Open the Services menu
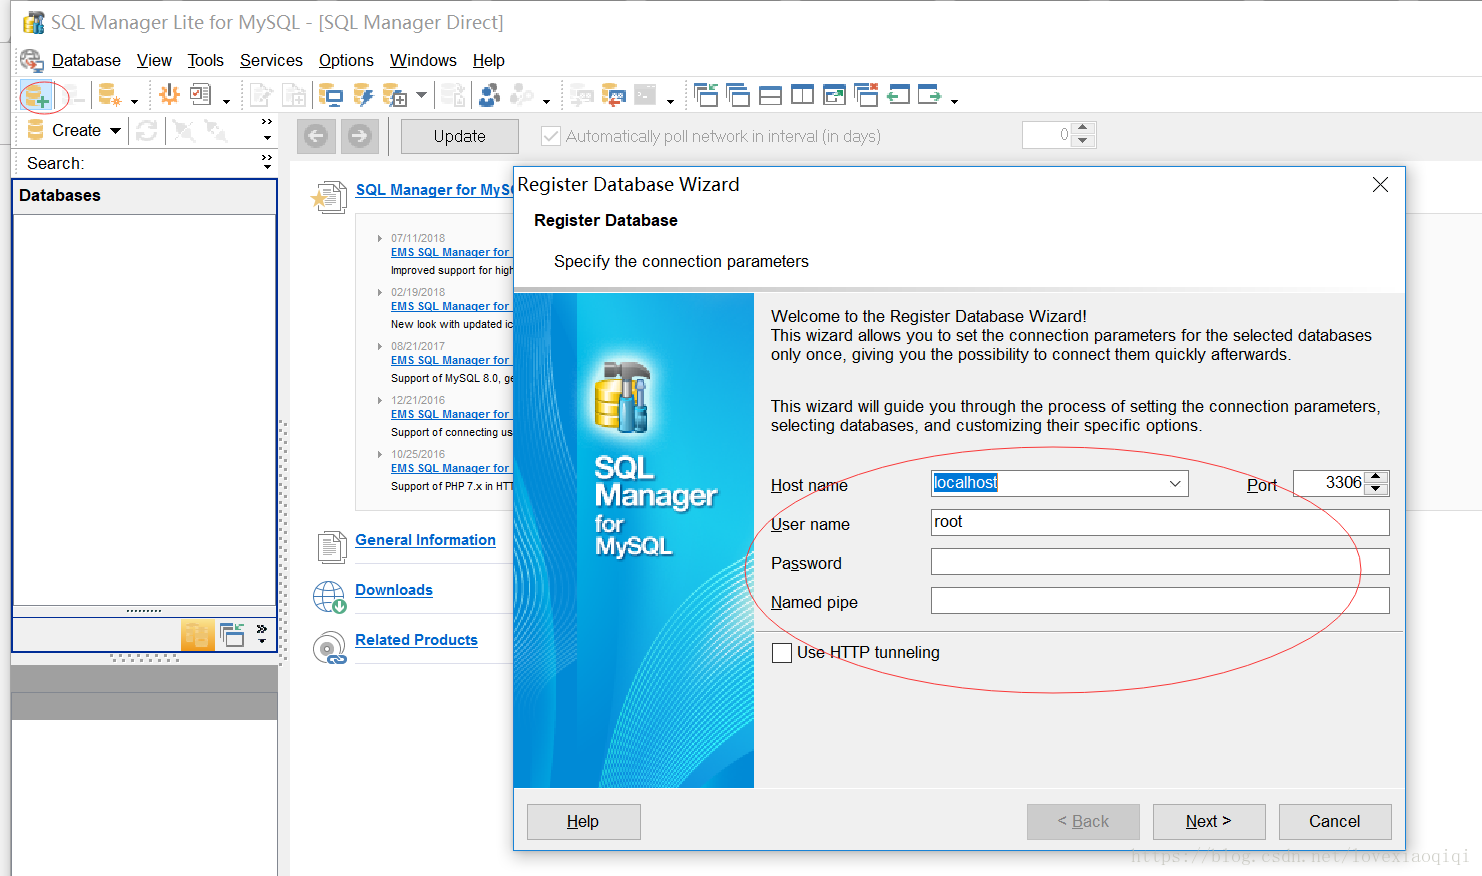Viewport: 1482px width, 876px height. tap(271, 60)
